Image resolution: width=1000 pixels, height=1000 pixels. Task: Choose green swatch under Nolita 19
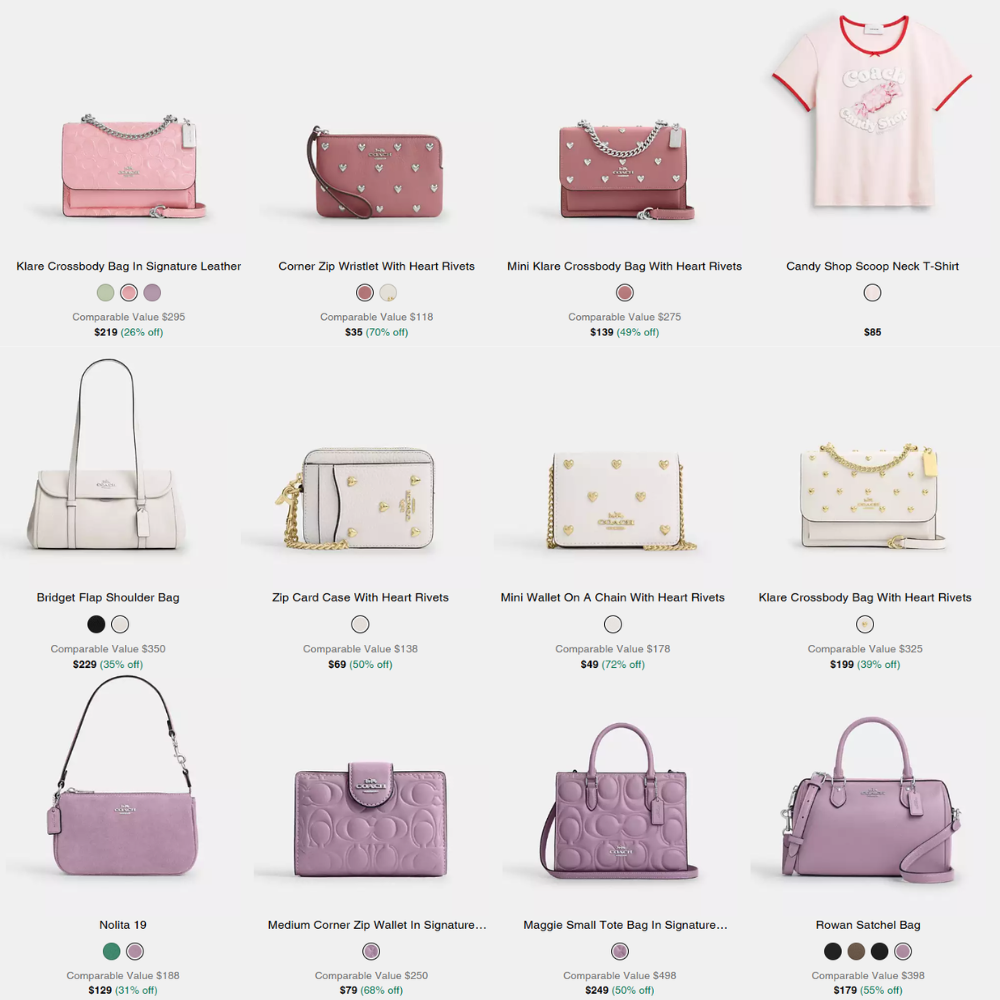pos(112,952)
